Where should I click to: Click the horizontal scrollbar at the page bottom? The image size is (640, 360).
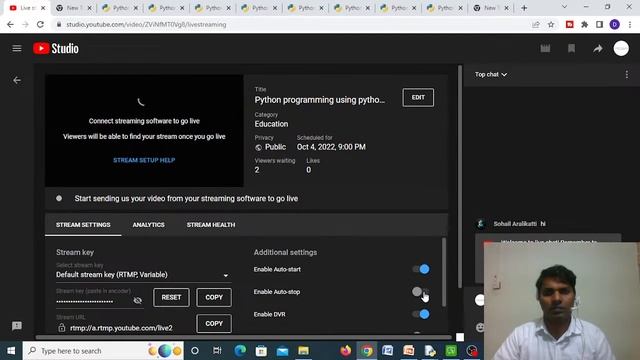click(x=244, y=337)
